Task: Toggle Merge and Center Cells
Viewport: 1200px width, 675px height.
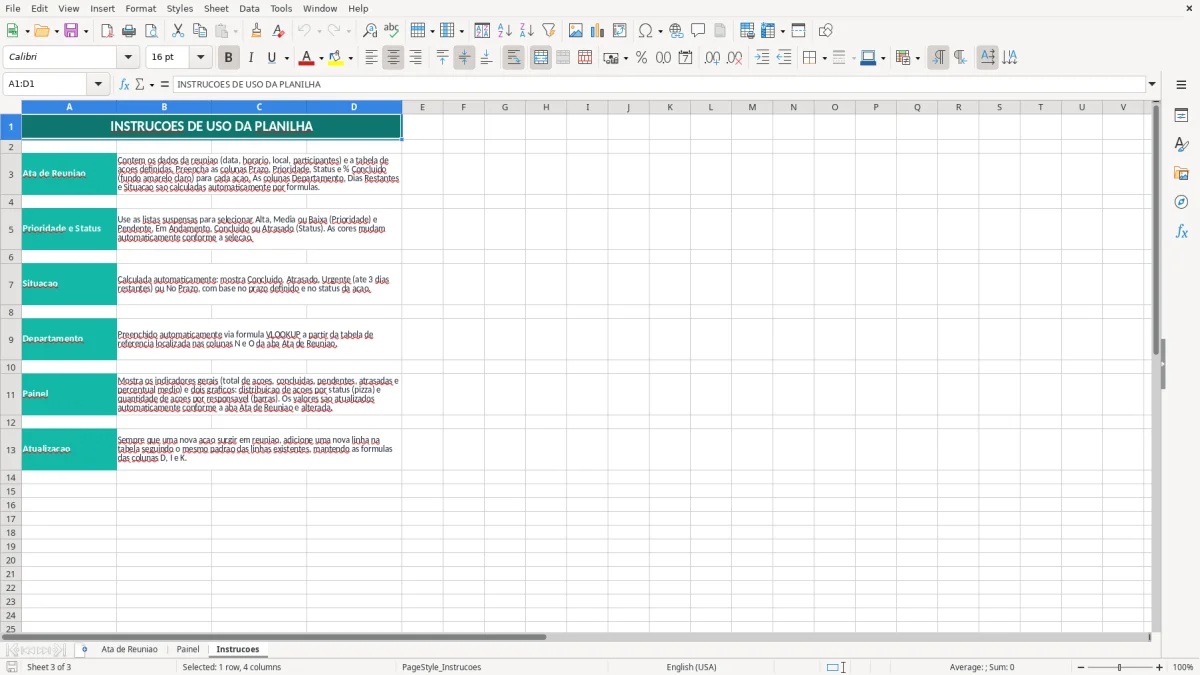Action: coord(541,58)
